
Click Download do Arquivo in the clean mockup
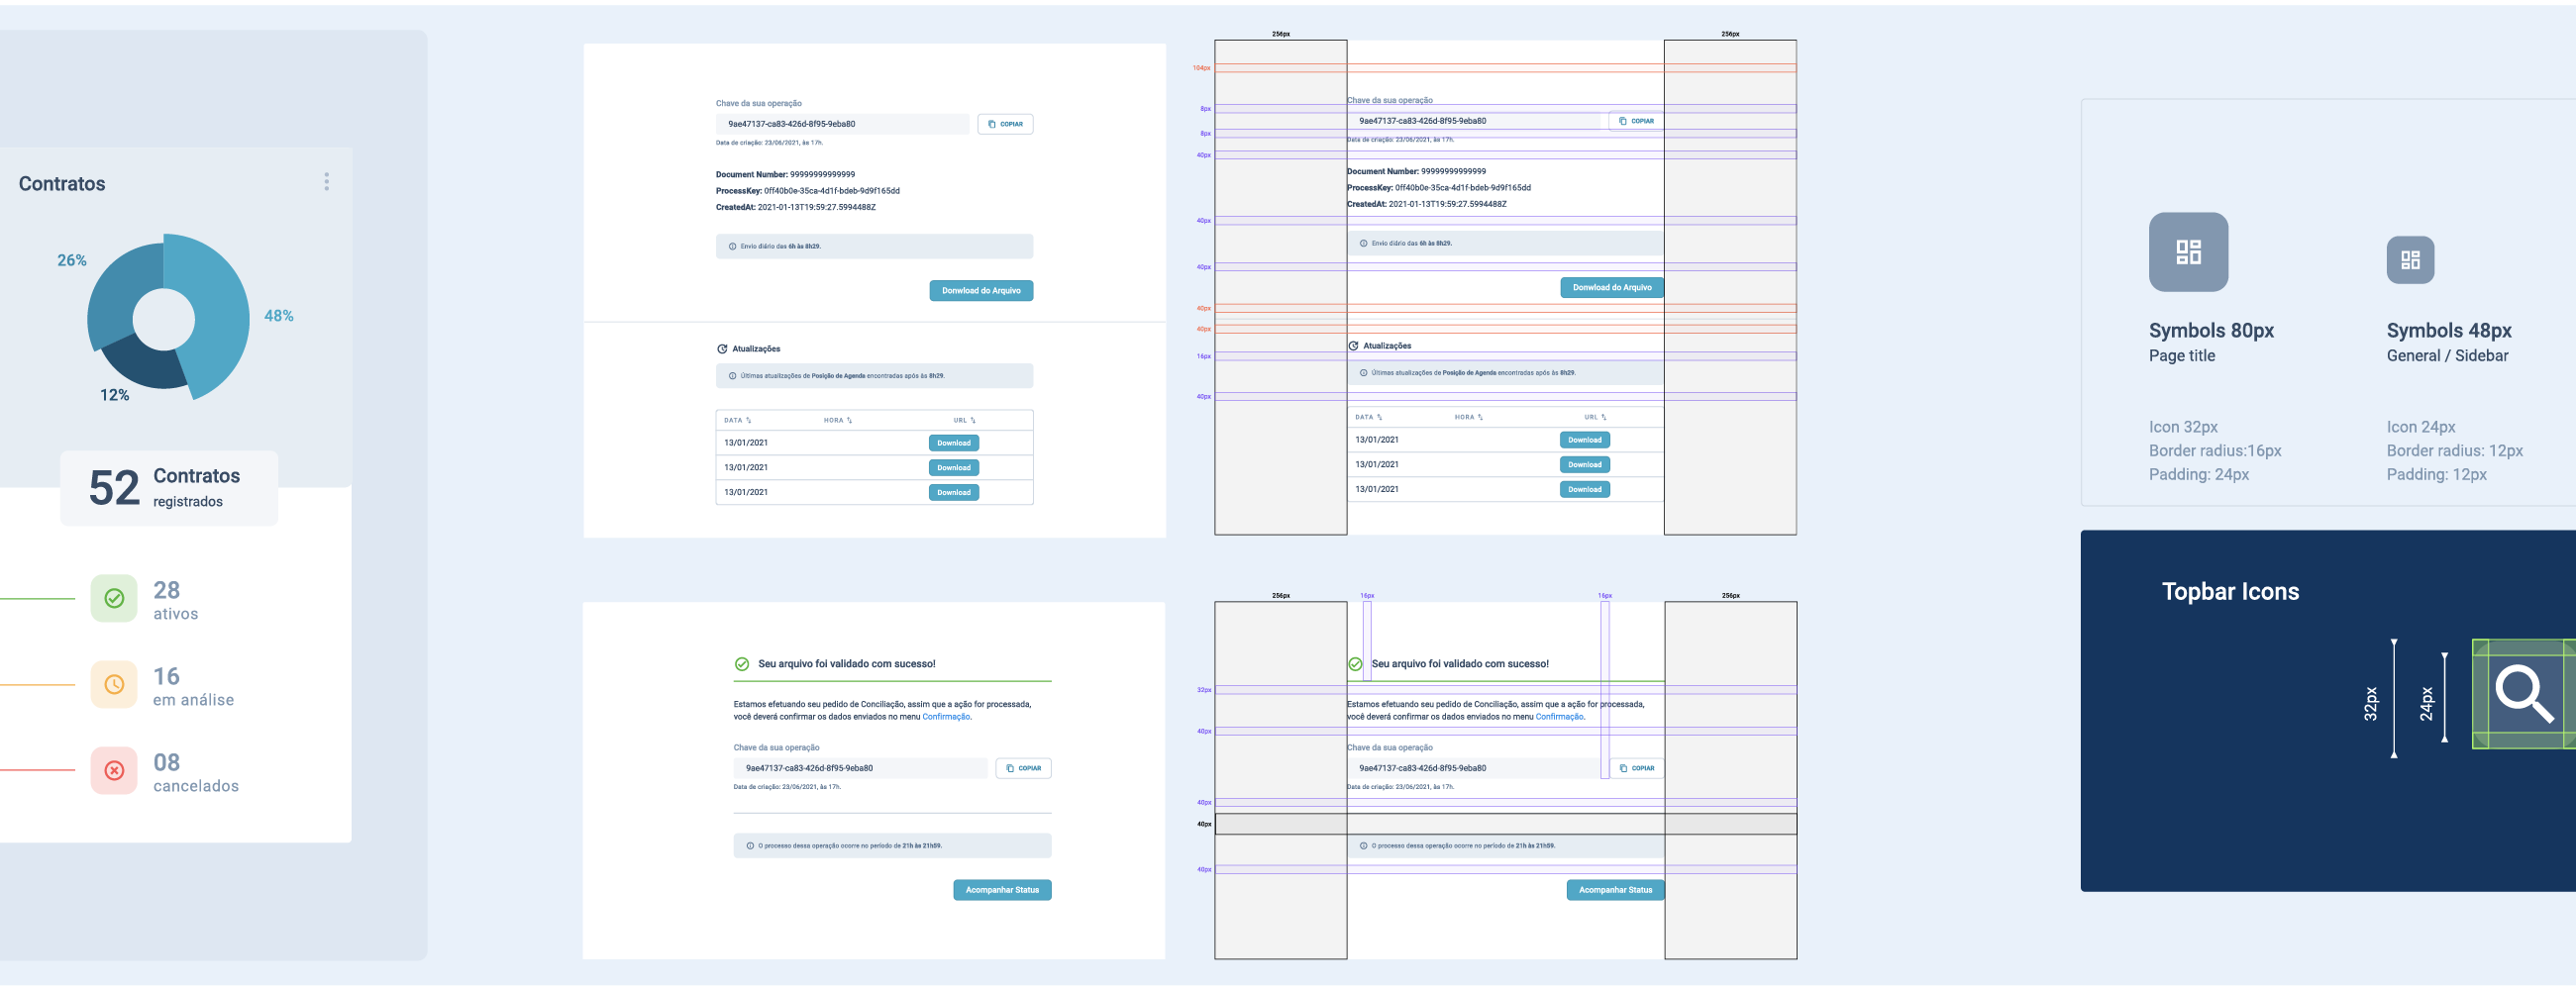[981, 291]
